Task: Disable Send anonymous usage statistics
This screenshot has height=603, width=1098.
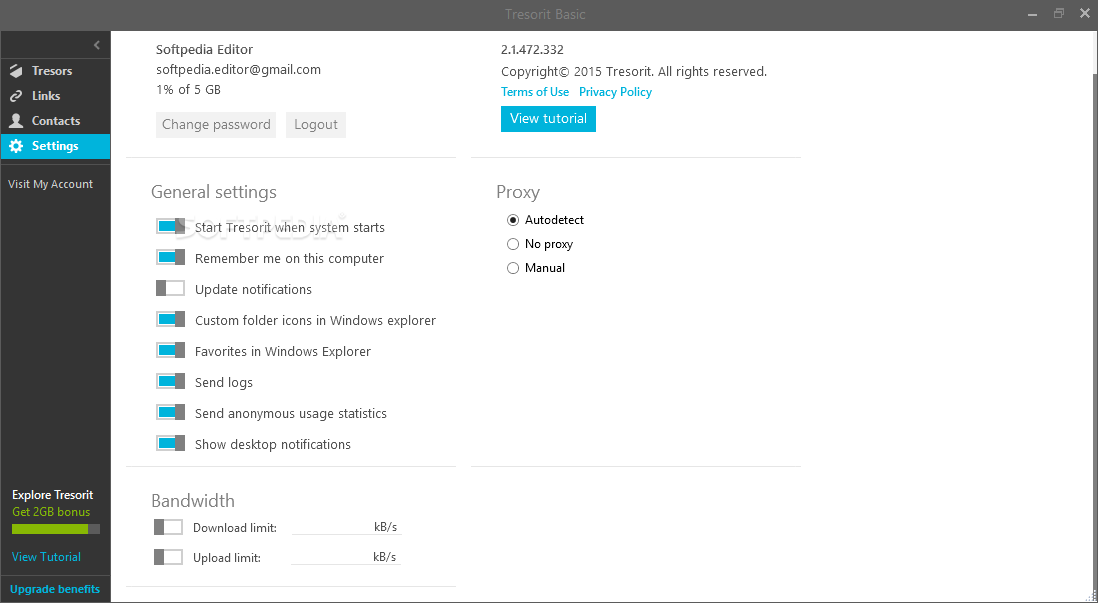Action: point(170,413)
